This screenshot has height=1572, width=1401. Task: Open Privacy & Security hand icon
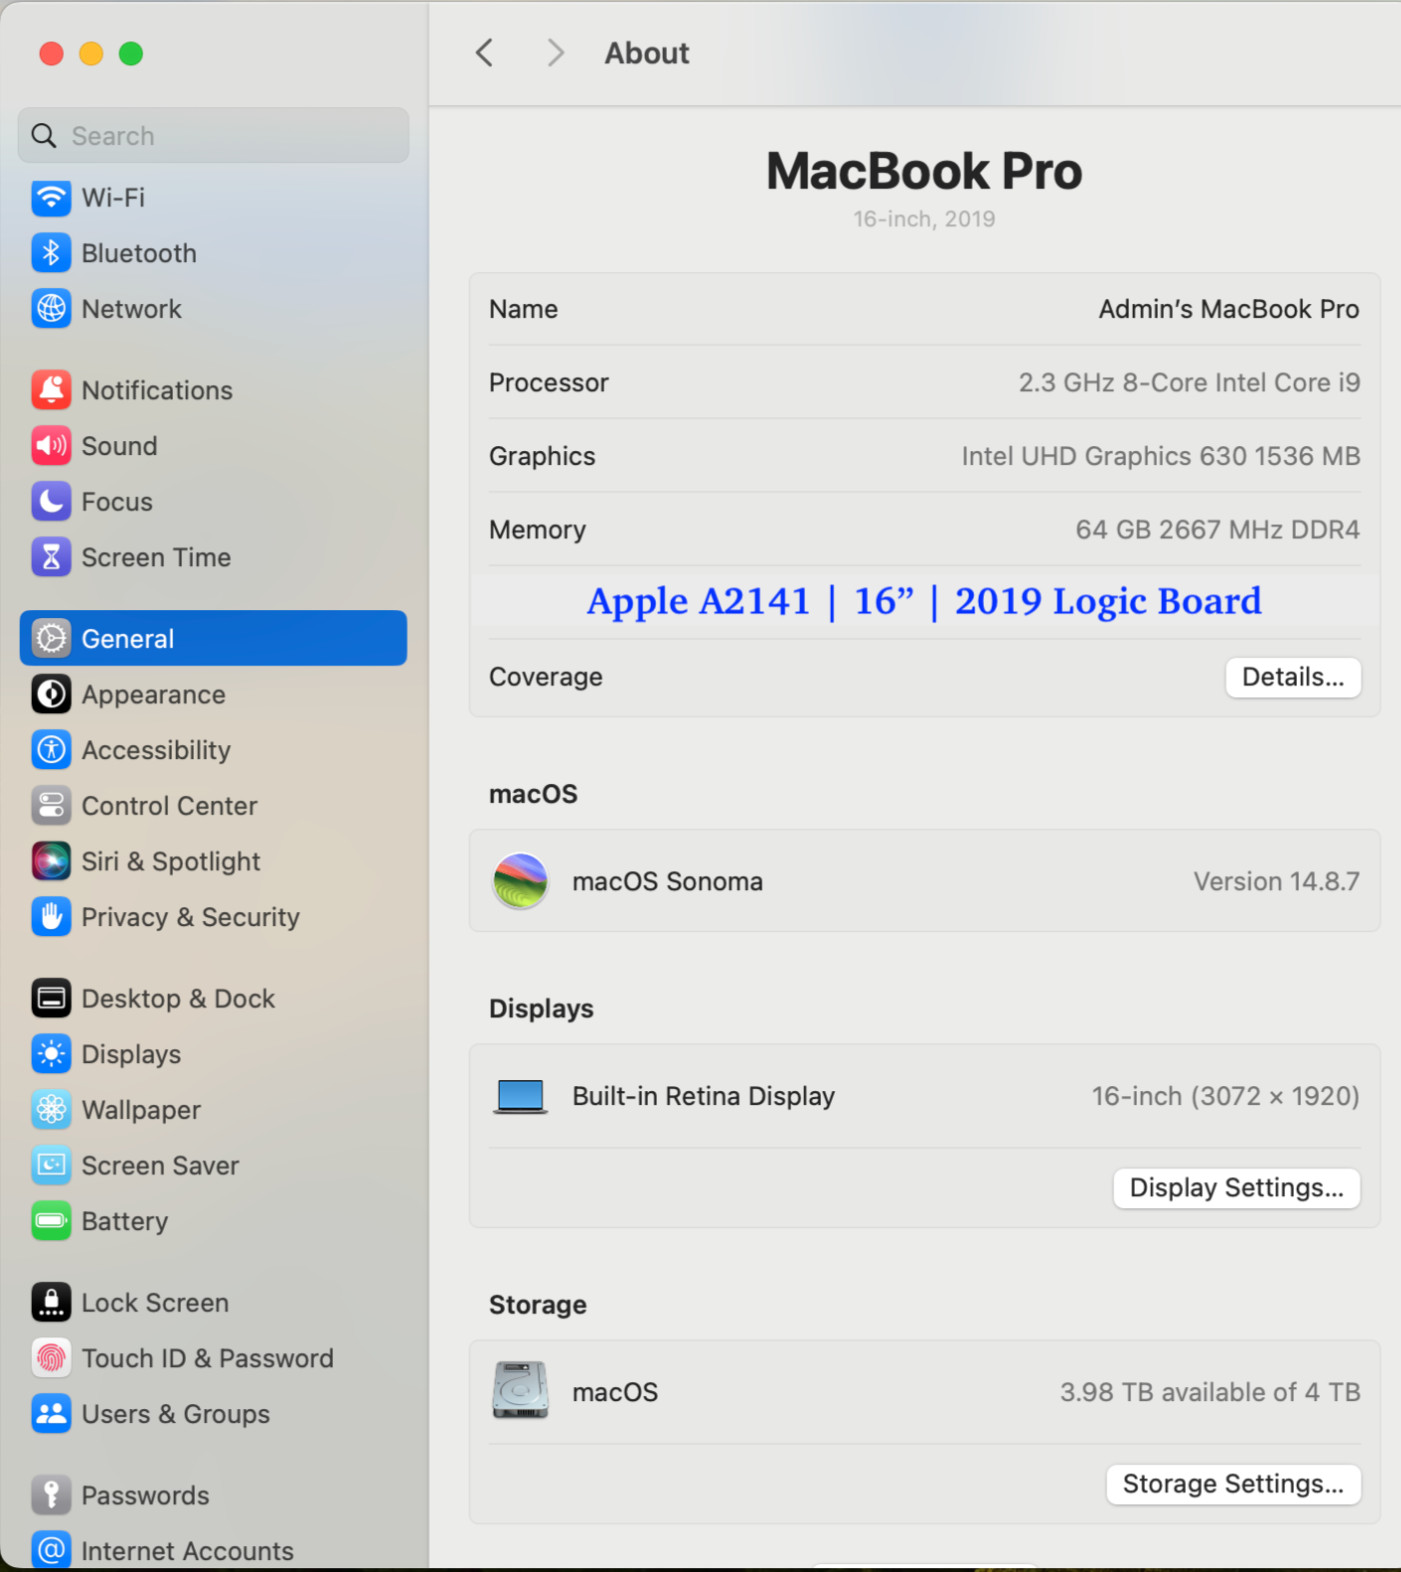pos(51,917)
